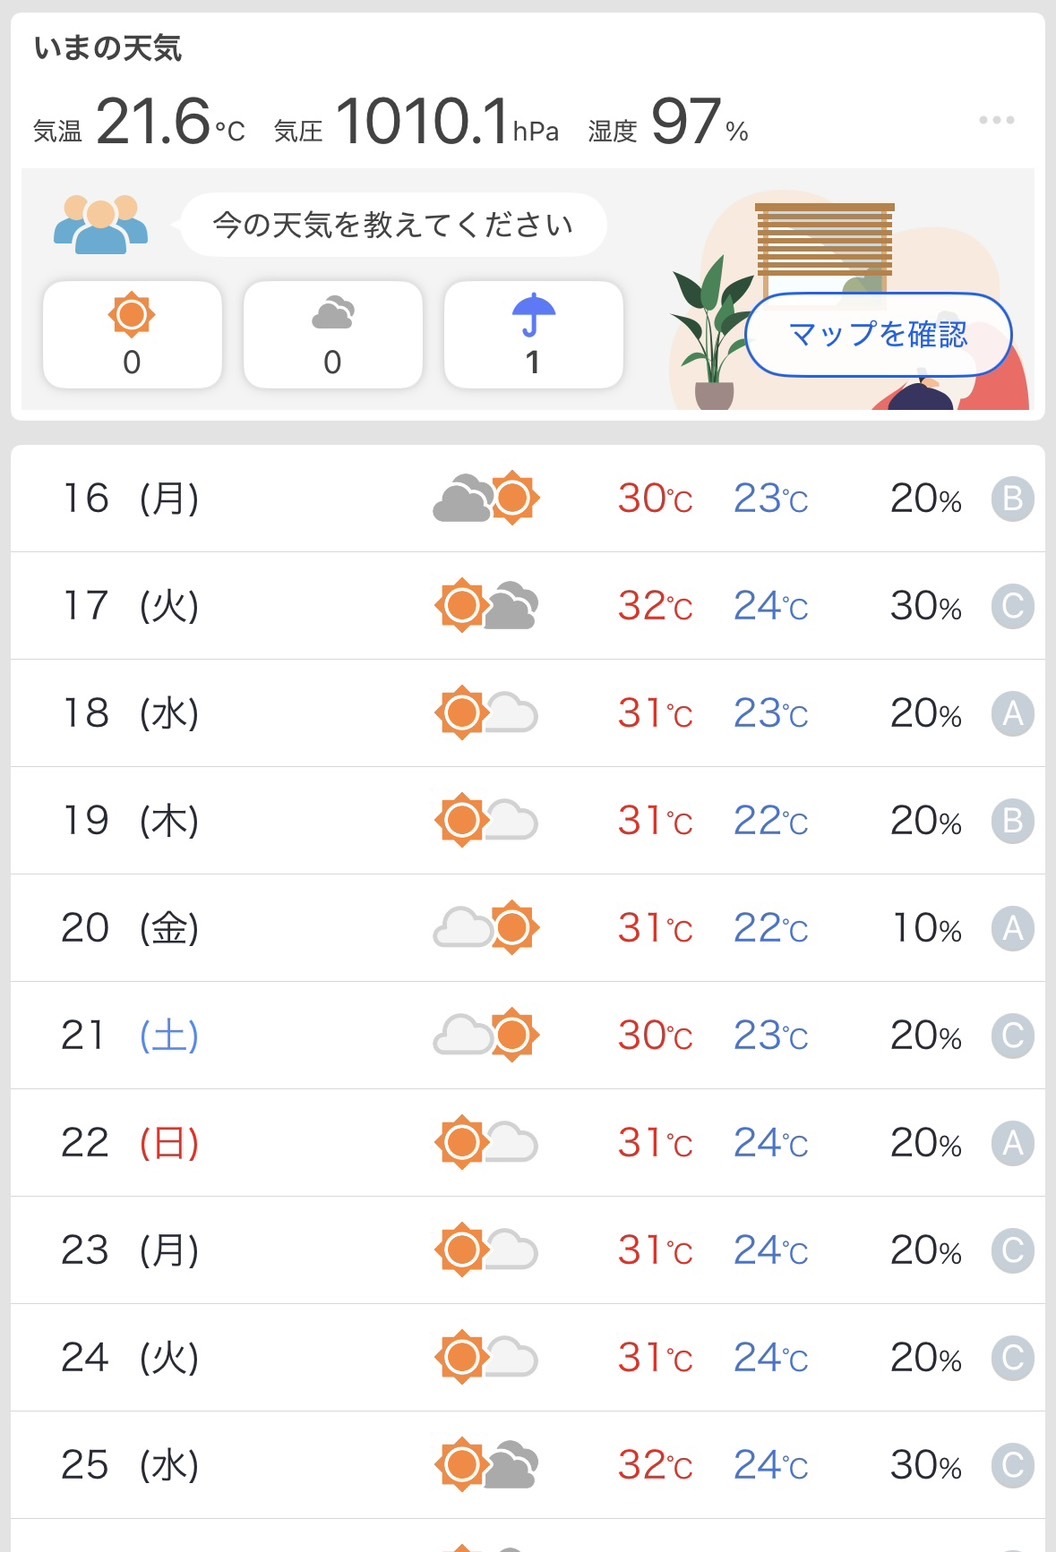This screenshot has width=1056, height=1552.
Task: Click the weather icon for the 16th
Action: click(x=487, y=497)
